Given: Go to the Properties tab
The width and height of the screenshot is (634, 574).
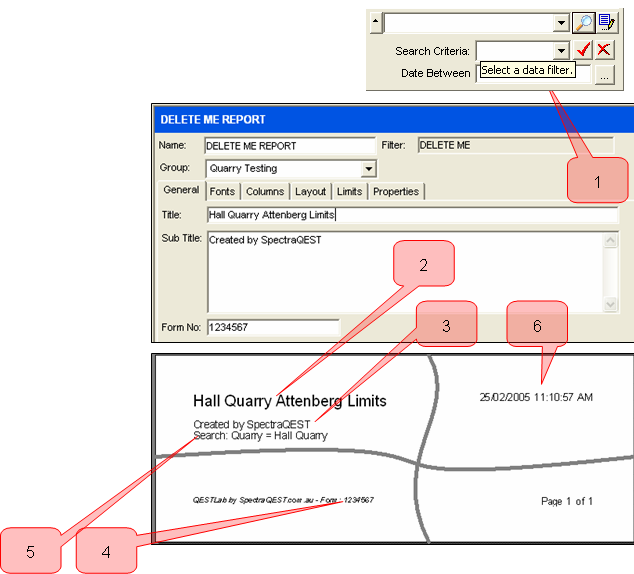Looking at the screenshot, I should [x=396, y=191].
